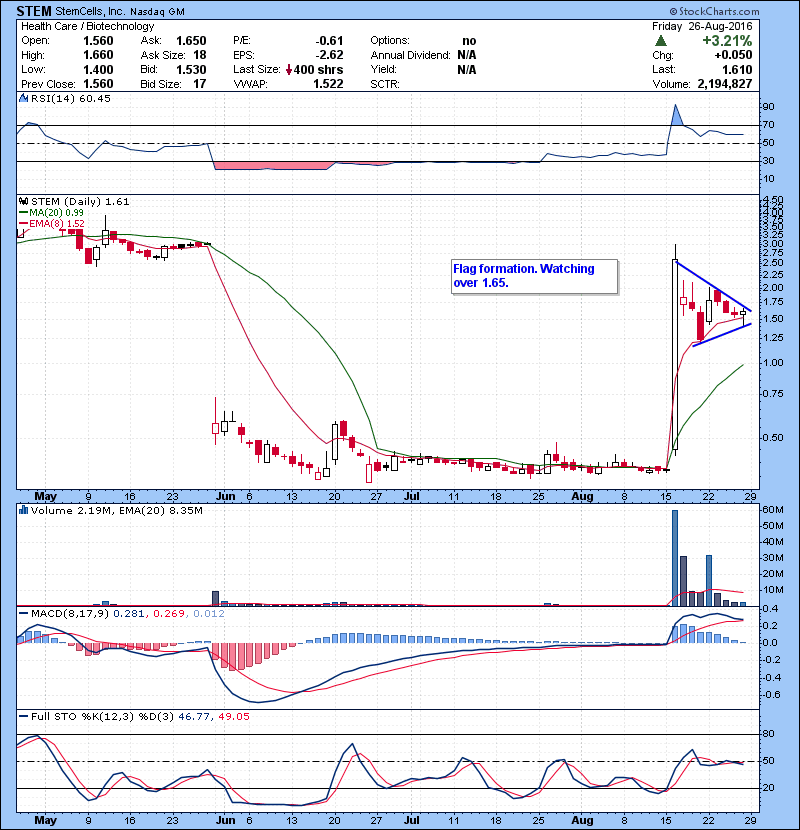Click the Open value 1.560
The width and height of the screenshot is (800, 830).
[98, 41]
